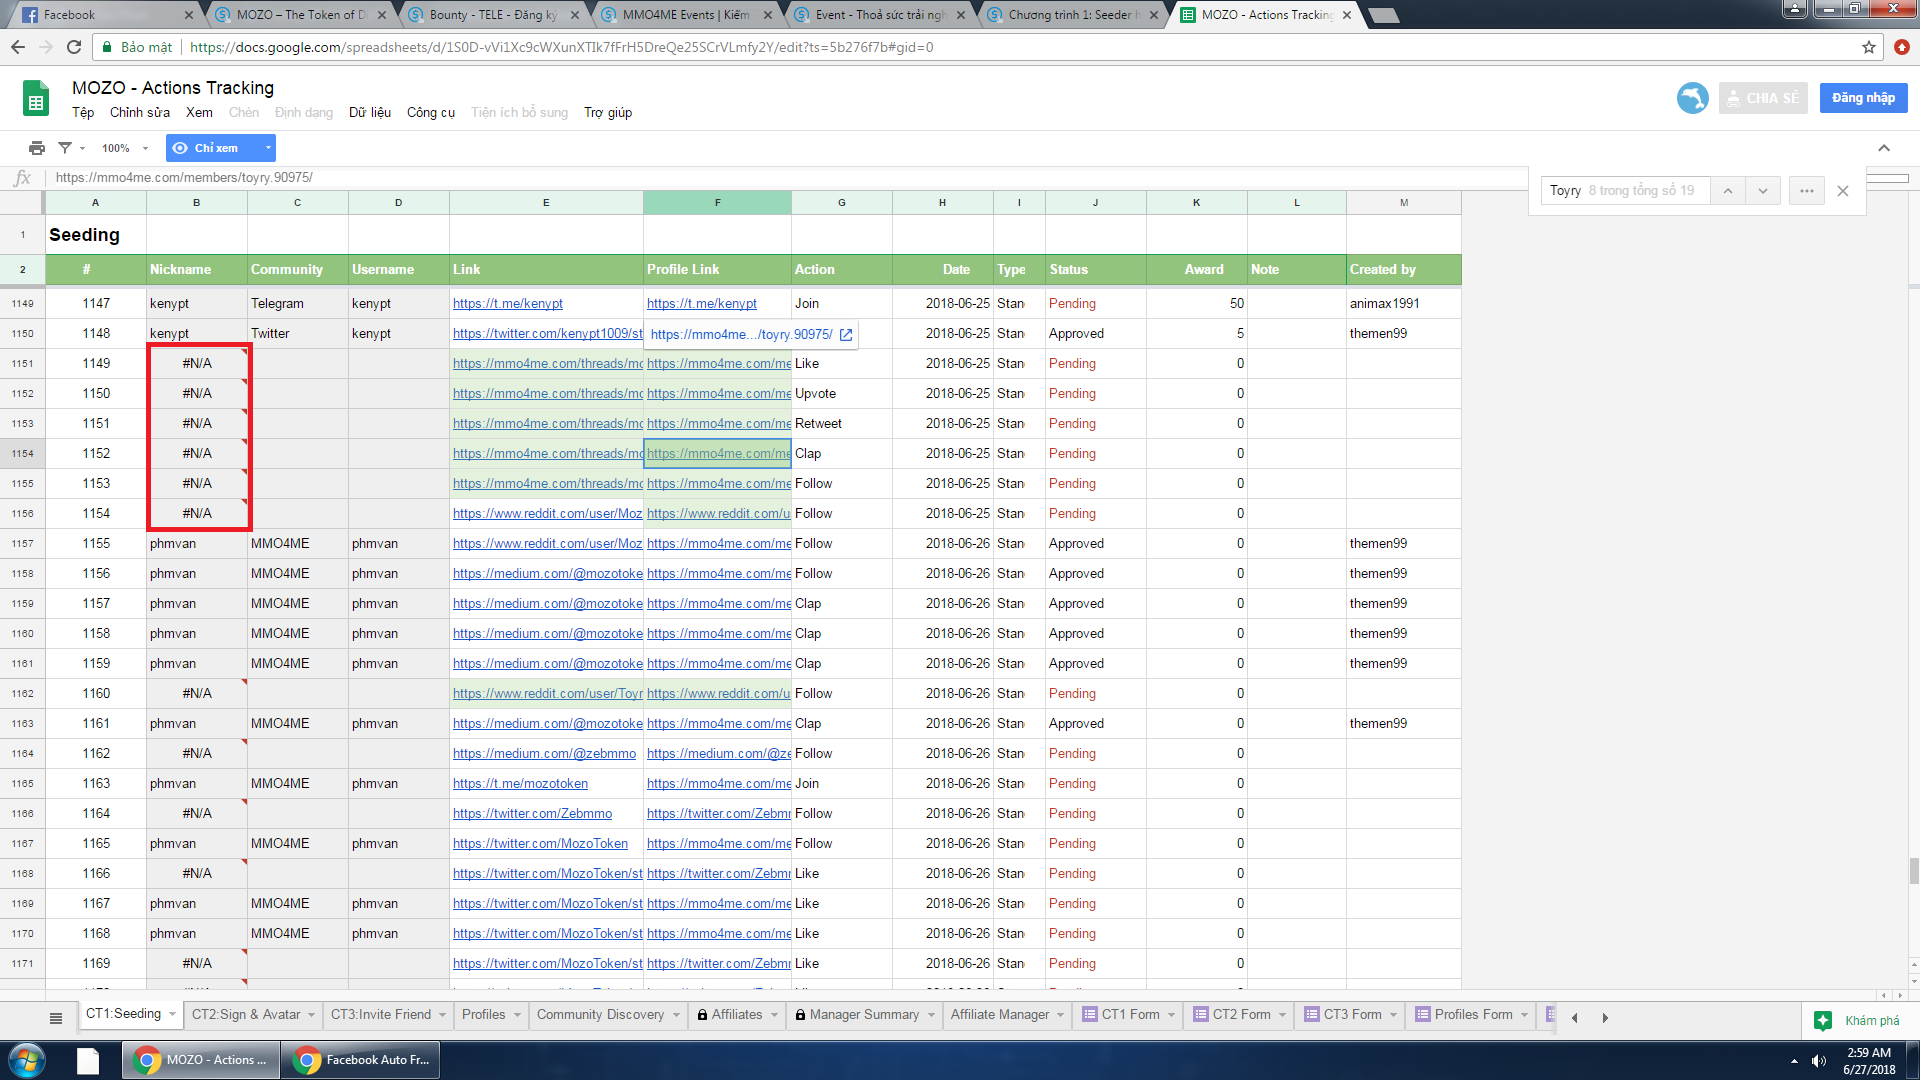
Task: Open the zoom 100% dropdown
Action: [124, 148]
